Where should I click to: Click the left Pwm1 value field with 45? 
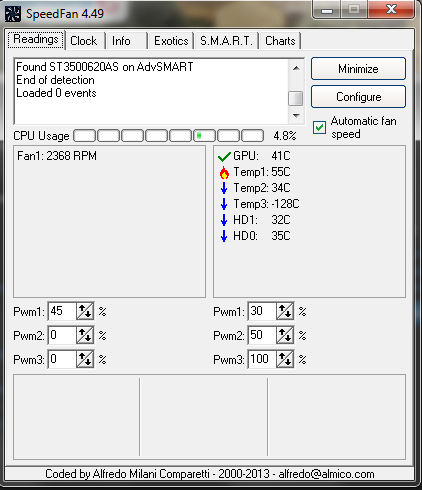click(x=62, y=311)
